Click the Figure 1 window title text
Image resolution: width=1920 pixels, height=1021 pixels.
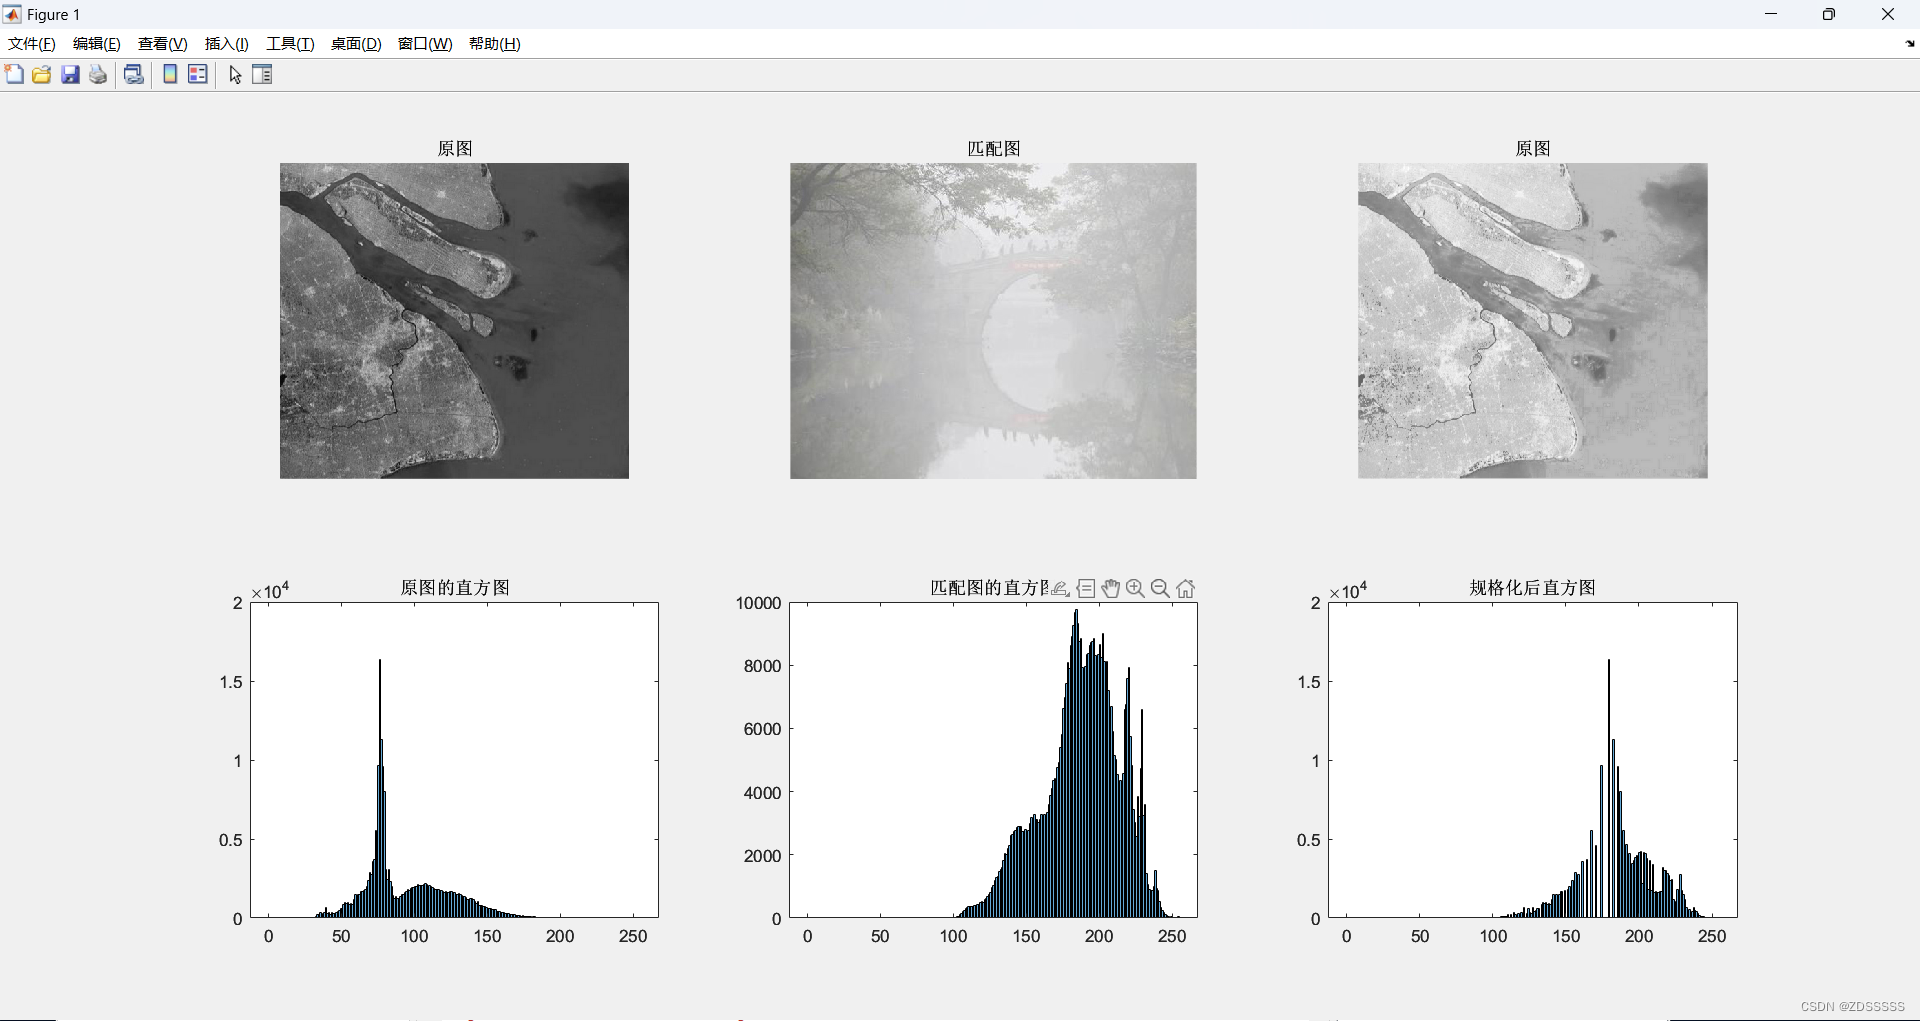pyautogui.click(x=53, y=14)
